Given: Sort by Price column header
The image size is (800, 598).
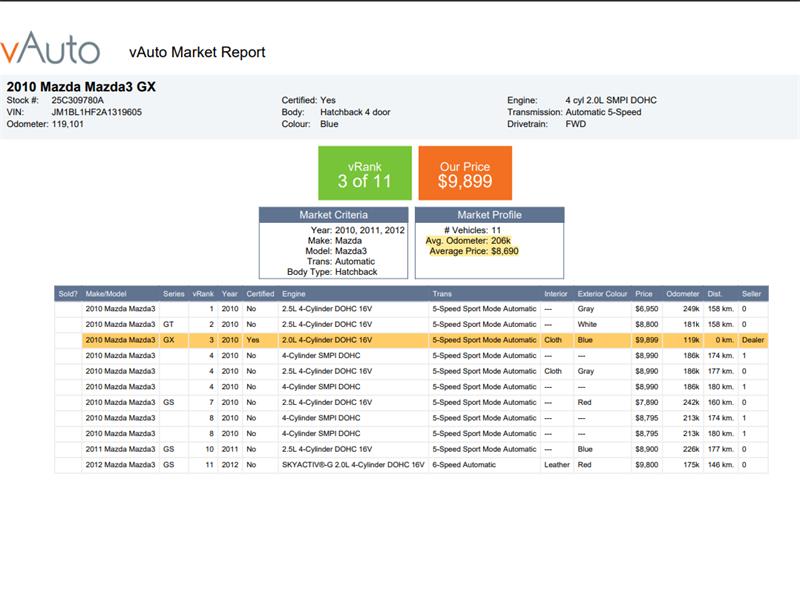Looking at the screenshot, I should click(x=644, y=294).
